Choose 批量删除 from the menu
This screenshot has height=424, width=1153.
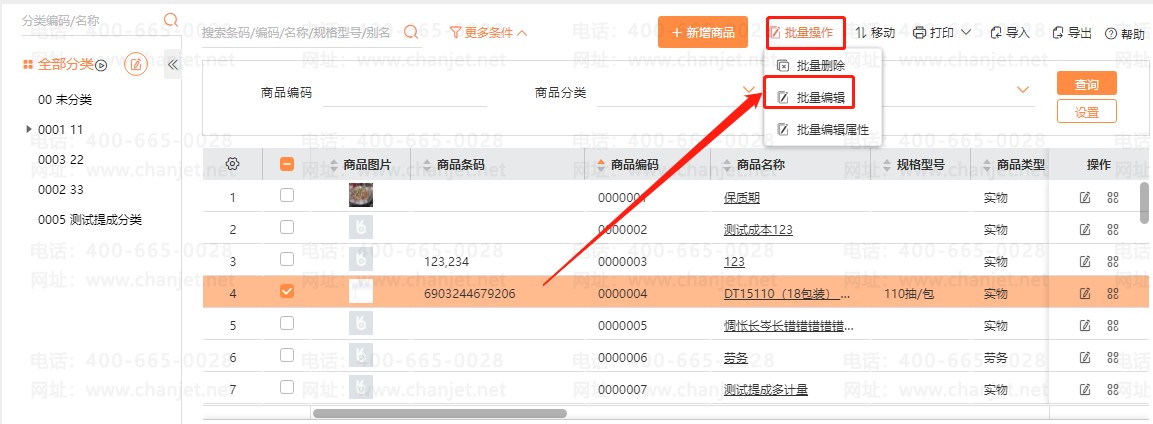pos(811,65)
